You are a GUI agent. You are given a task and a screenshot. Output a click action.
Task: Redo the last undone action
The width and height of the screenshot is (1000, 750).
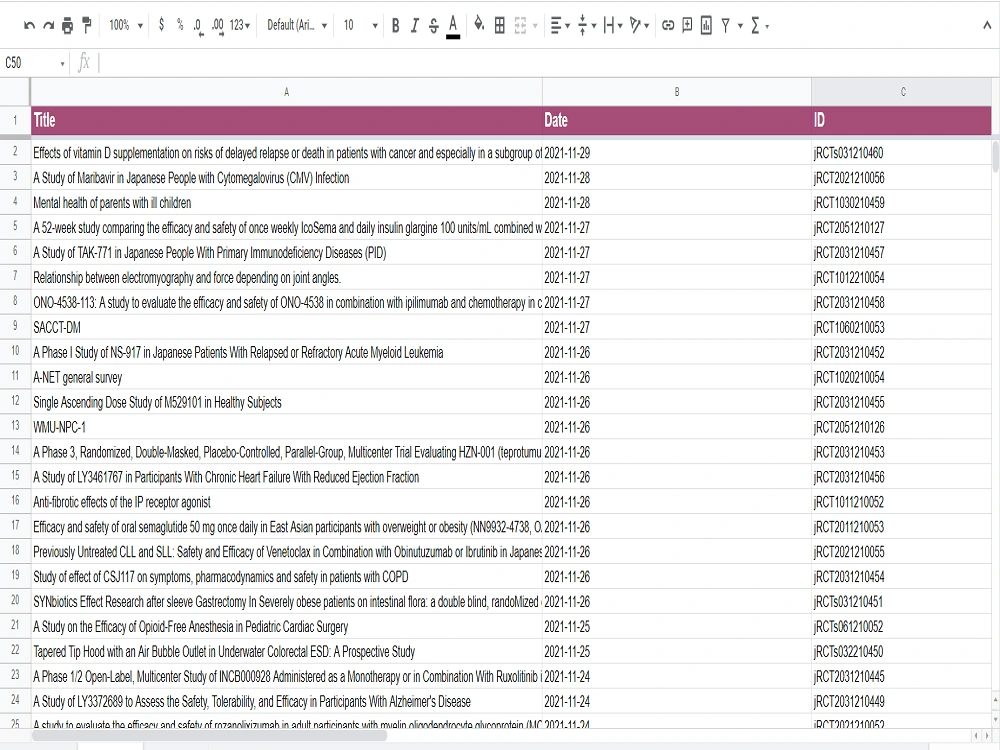click(x=48, y=26)
